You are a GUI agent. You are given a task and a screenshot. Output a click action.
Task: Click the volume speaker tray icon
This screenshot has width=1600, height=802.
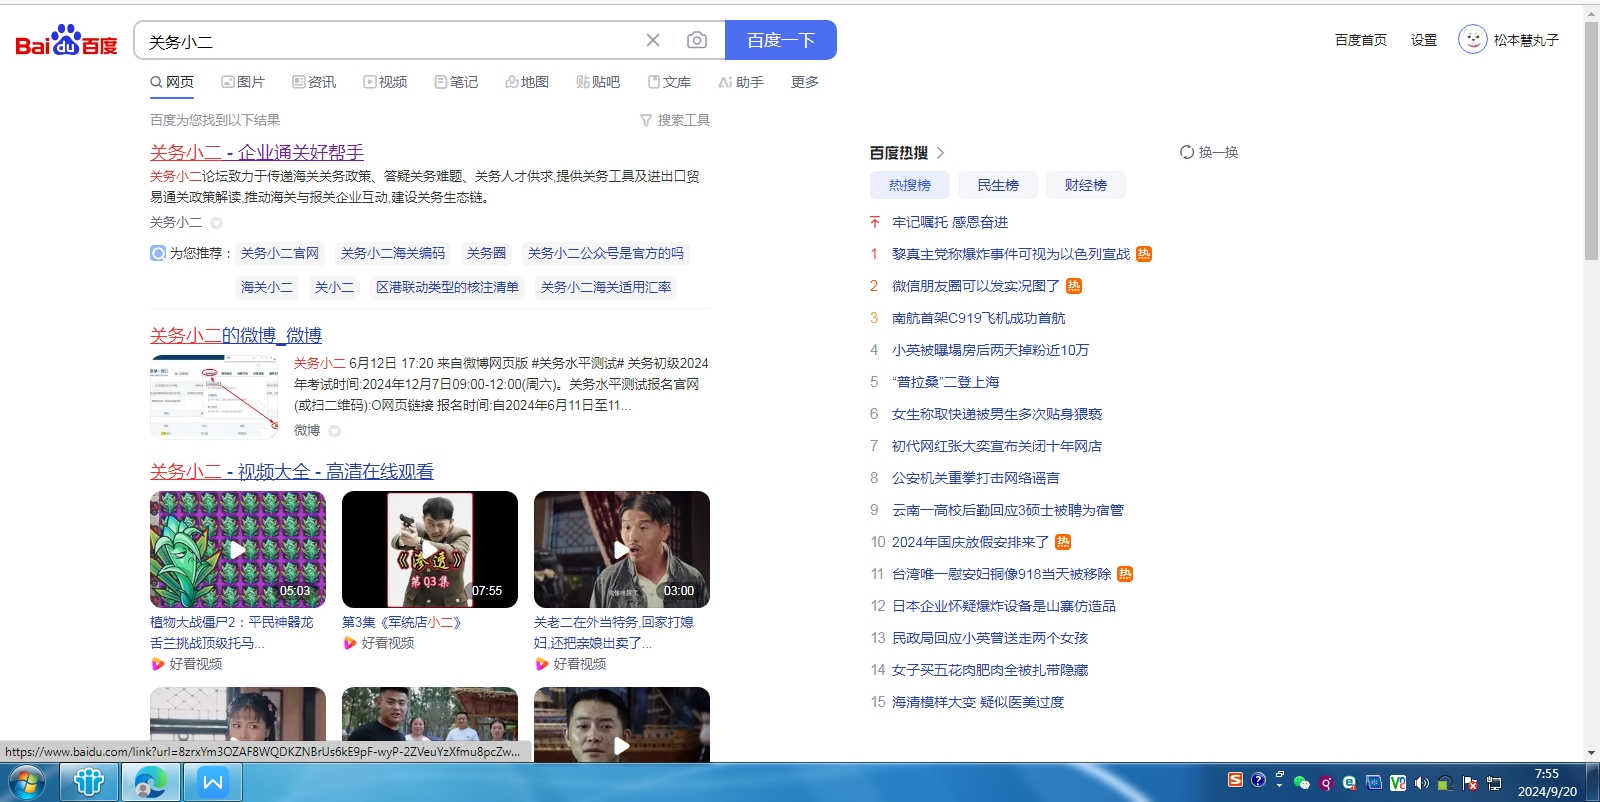1421,783
